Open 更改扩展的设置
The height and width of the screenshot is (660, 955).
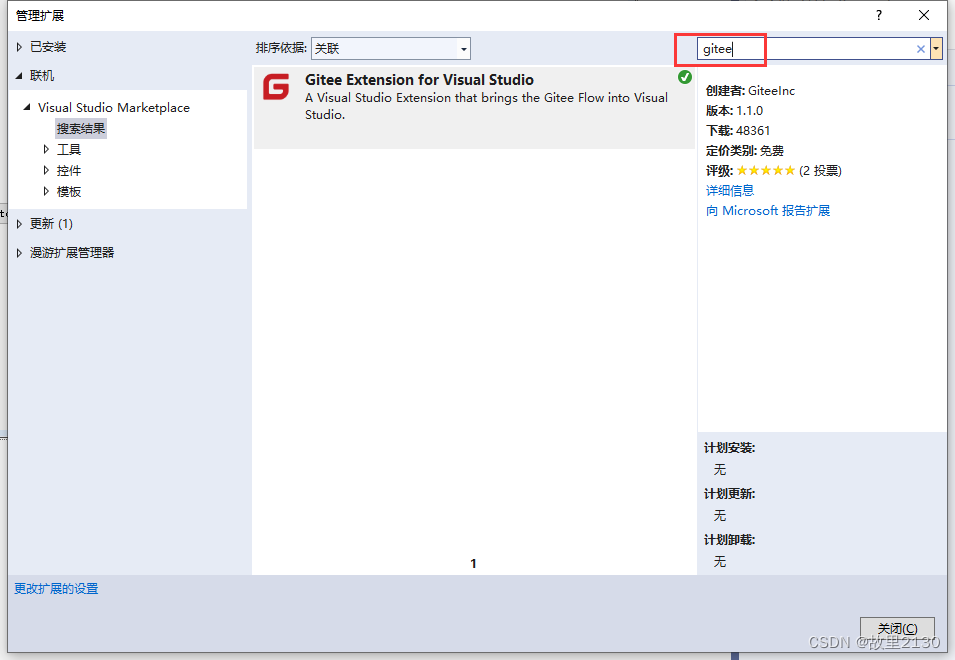tap(56, 588)
